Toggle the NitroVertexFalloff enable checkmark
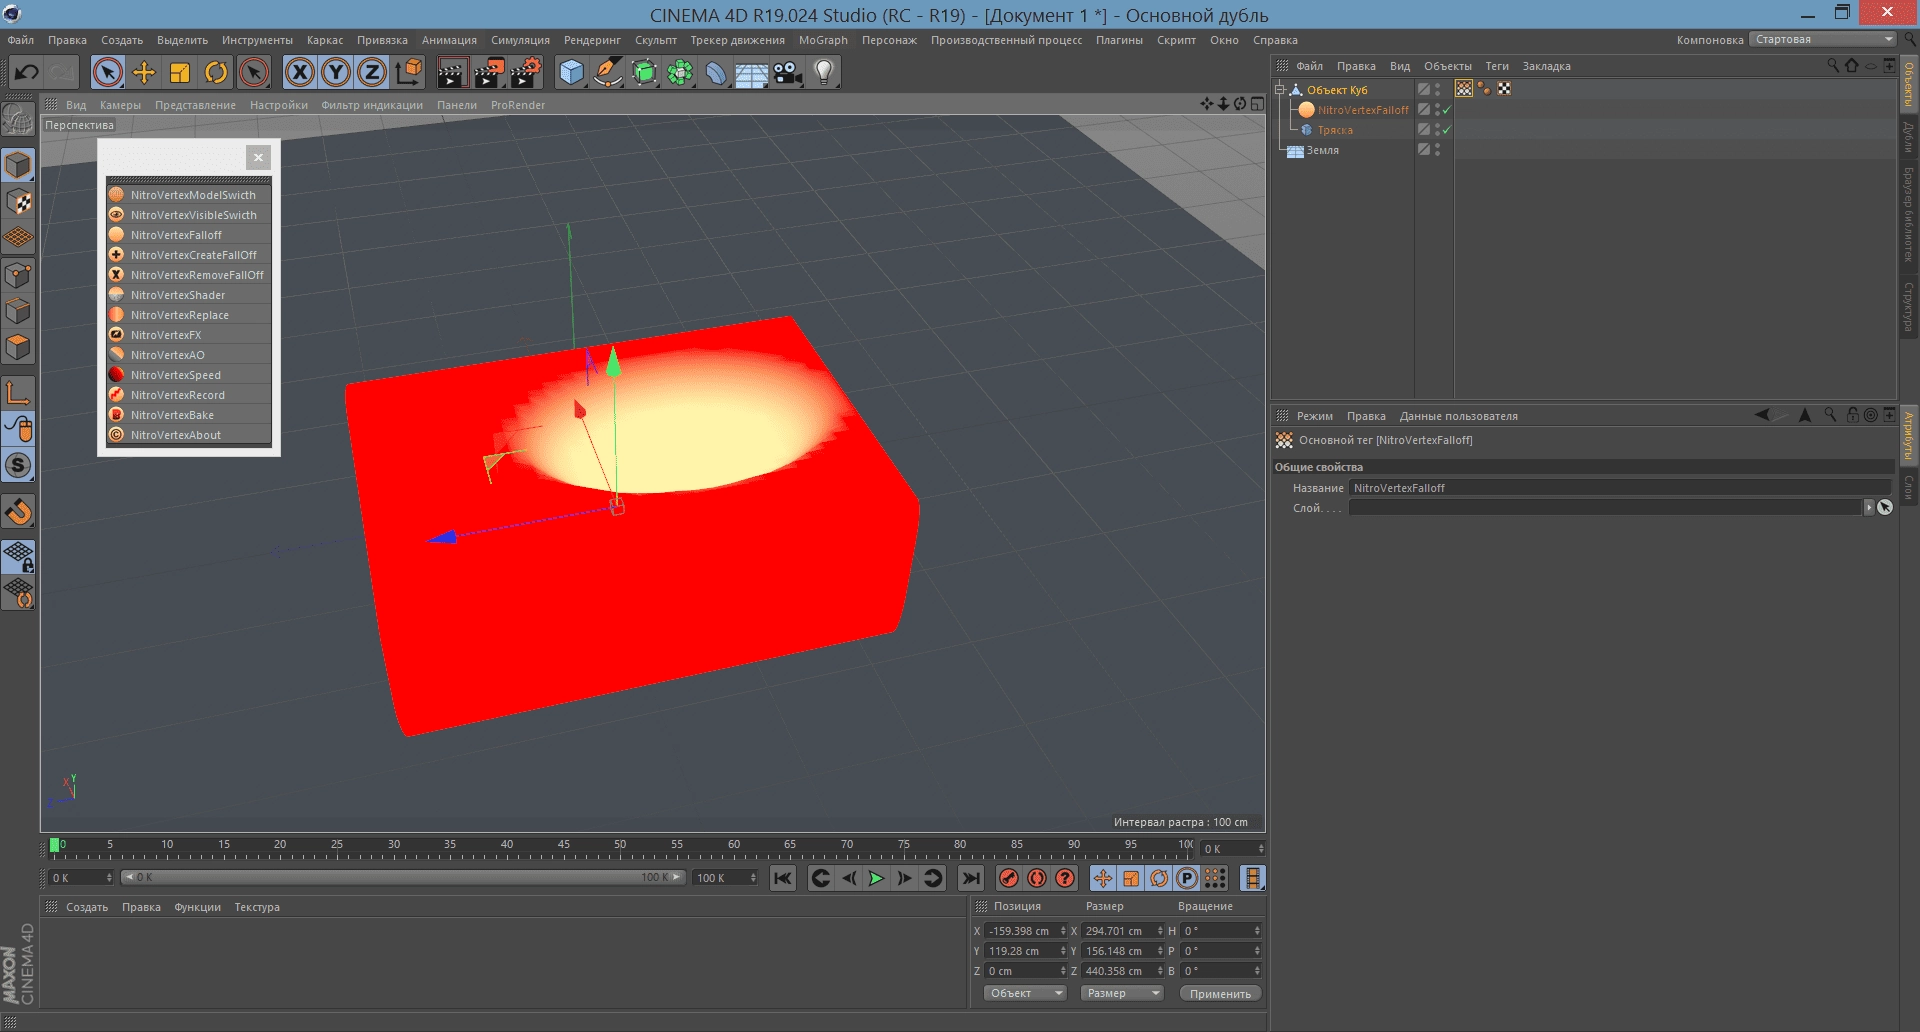Screen dimensions: 1920x1032 pos(1446,110)
